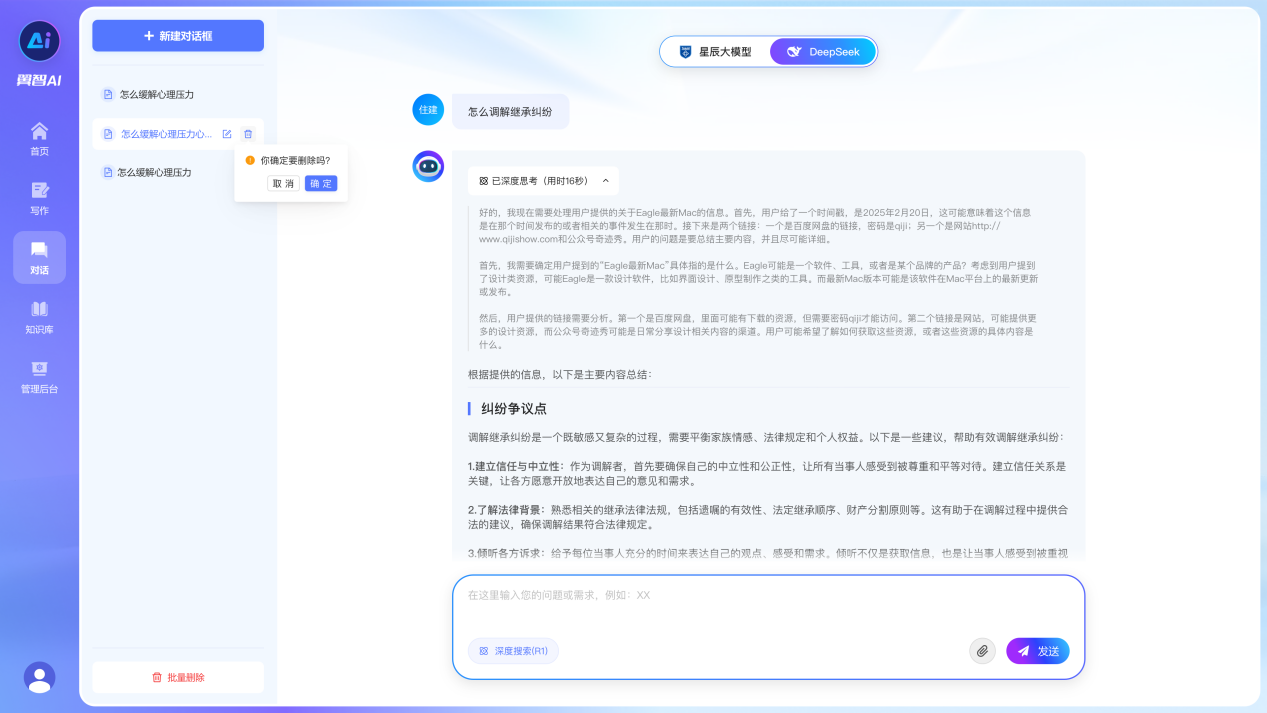
Task: Select the 对话 chat section
Action: [39, 257]
